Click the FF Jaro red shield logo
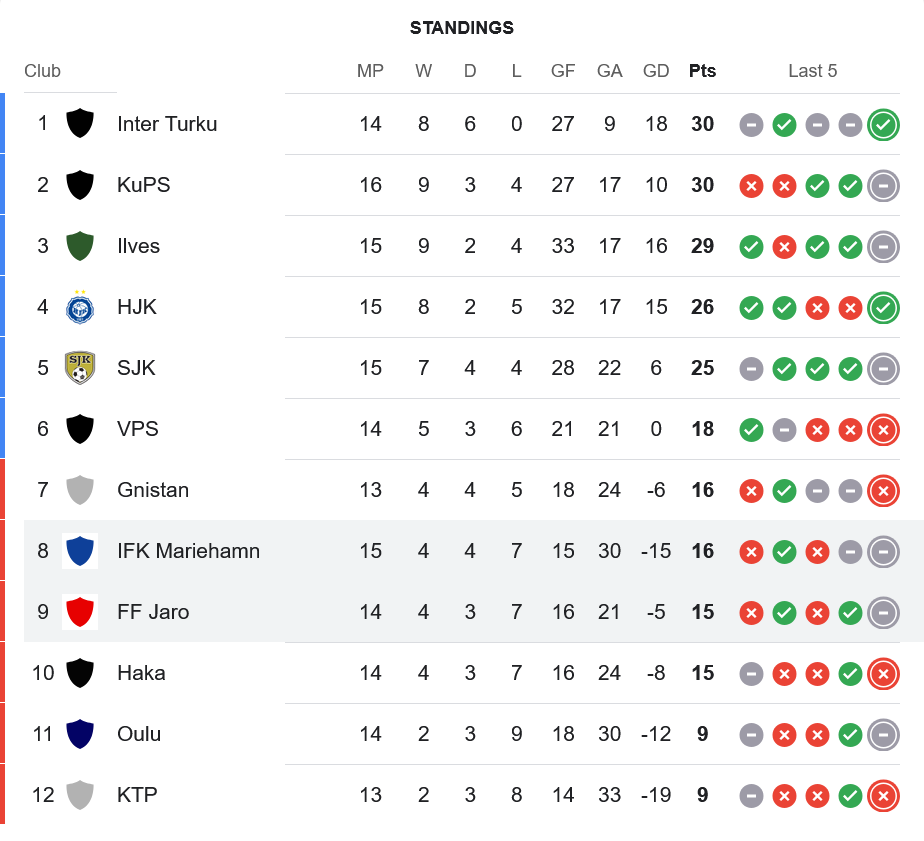This screenshot has width=924, height=841. tap(80, 612)
